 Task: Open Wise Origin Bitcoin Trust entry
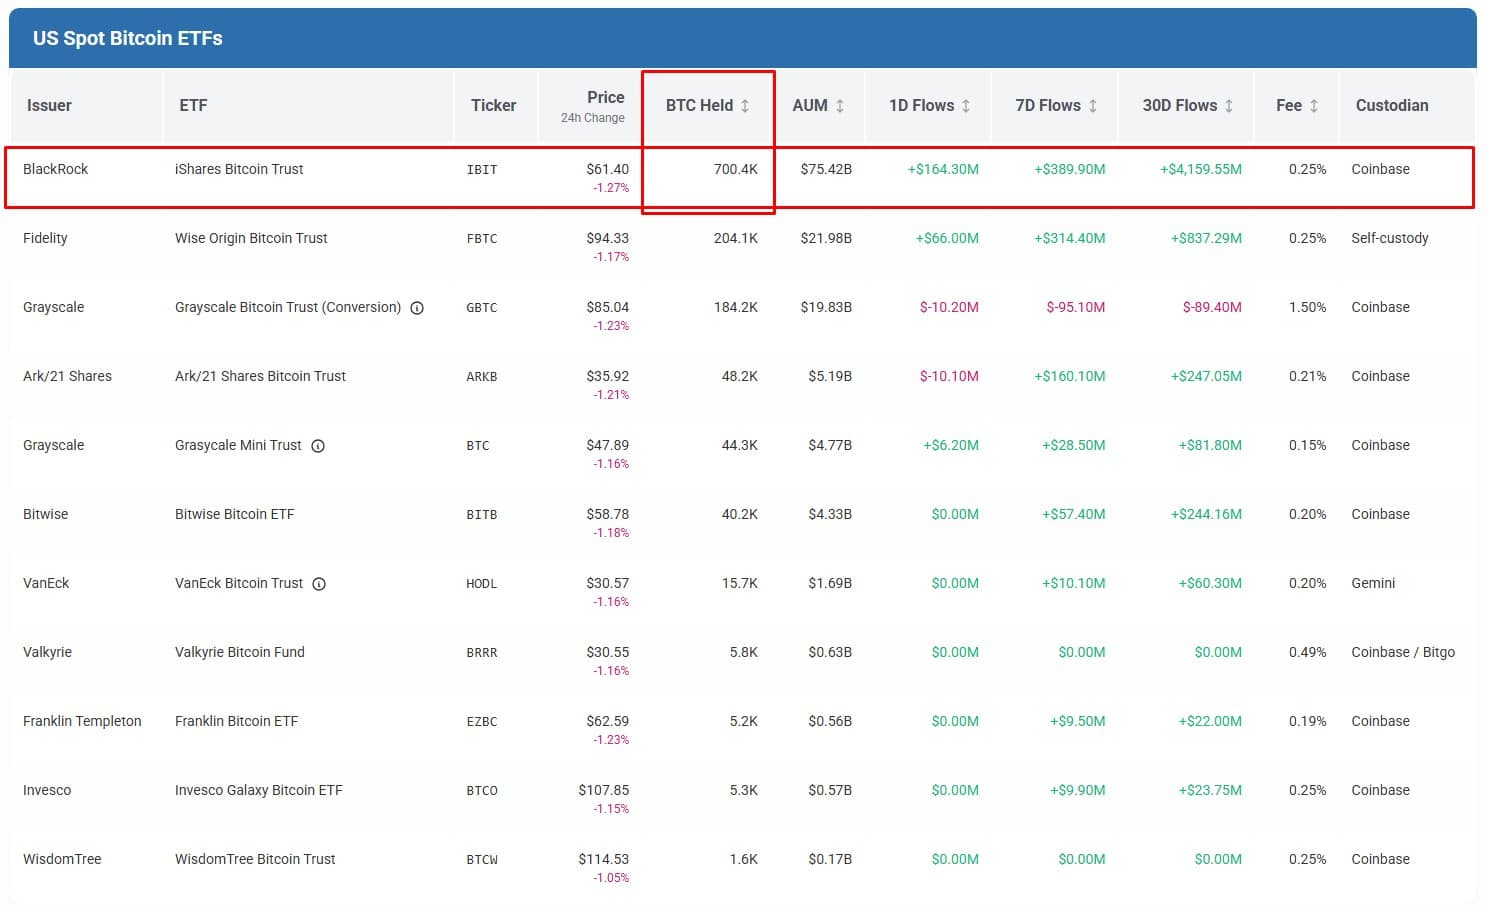(x=251, y=238)
